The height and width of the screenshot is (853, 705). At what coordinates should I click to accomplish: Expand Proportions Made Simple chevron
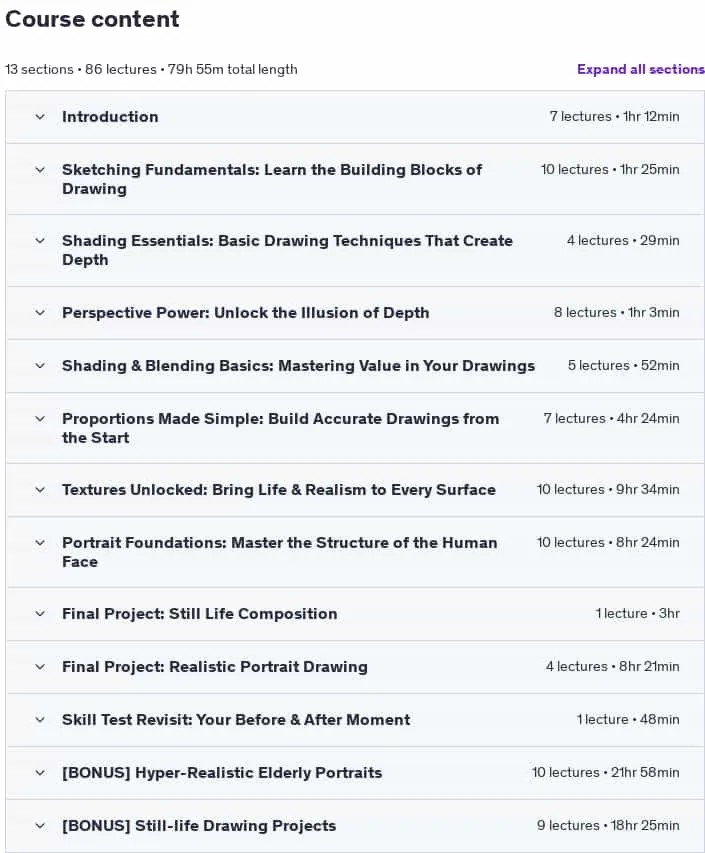[x=40, y=419]
